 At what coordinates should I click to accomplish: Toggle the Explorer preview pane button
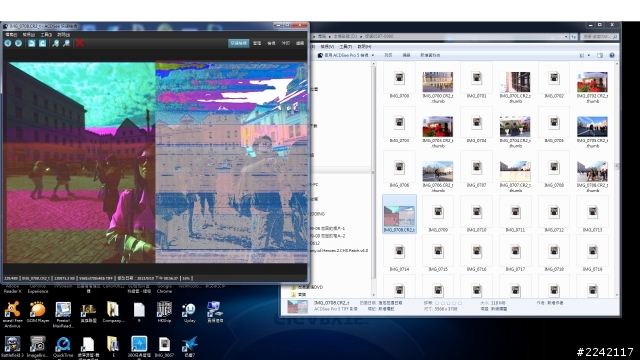600,55
